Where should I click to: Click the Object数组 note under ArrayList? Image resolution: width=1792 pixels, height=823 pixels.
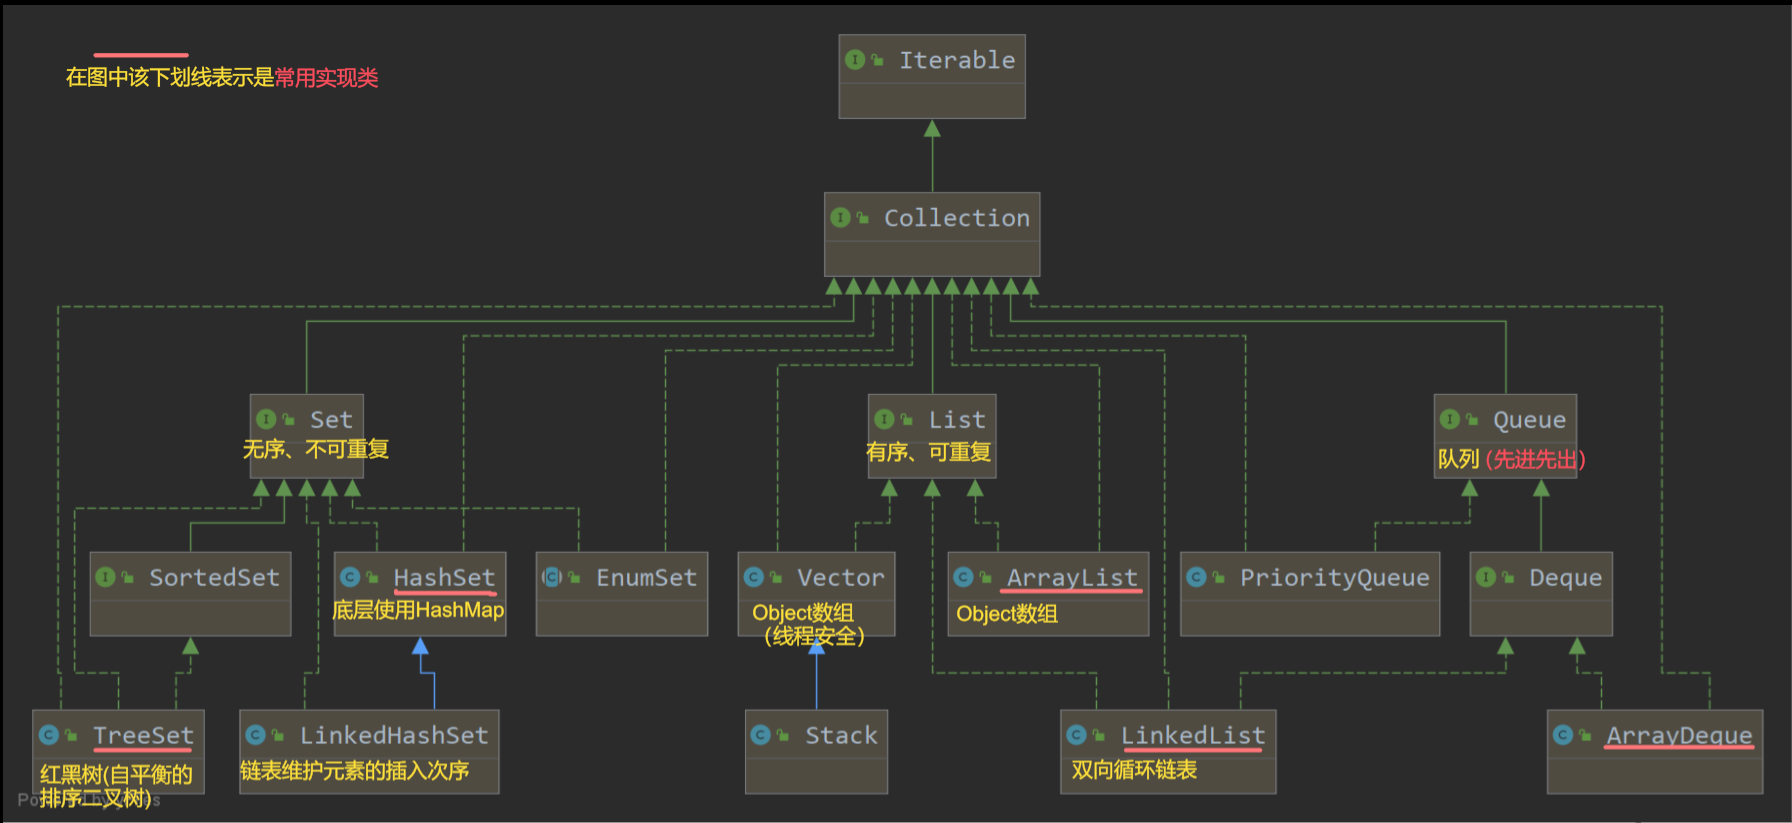(1006, 614)
